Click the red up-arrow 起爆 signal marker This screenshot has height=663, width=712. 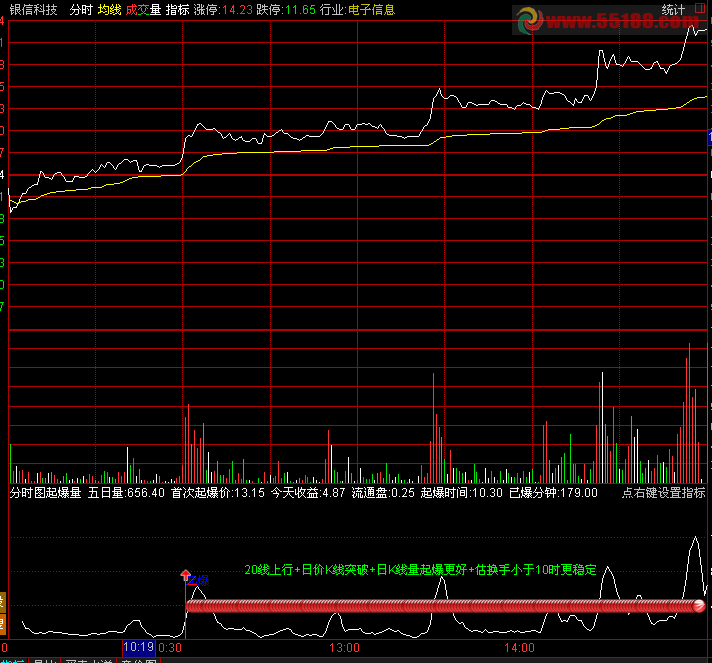click(185, 576)
